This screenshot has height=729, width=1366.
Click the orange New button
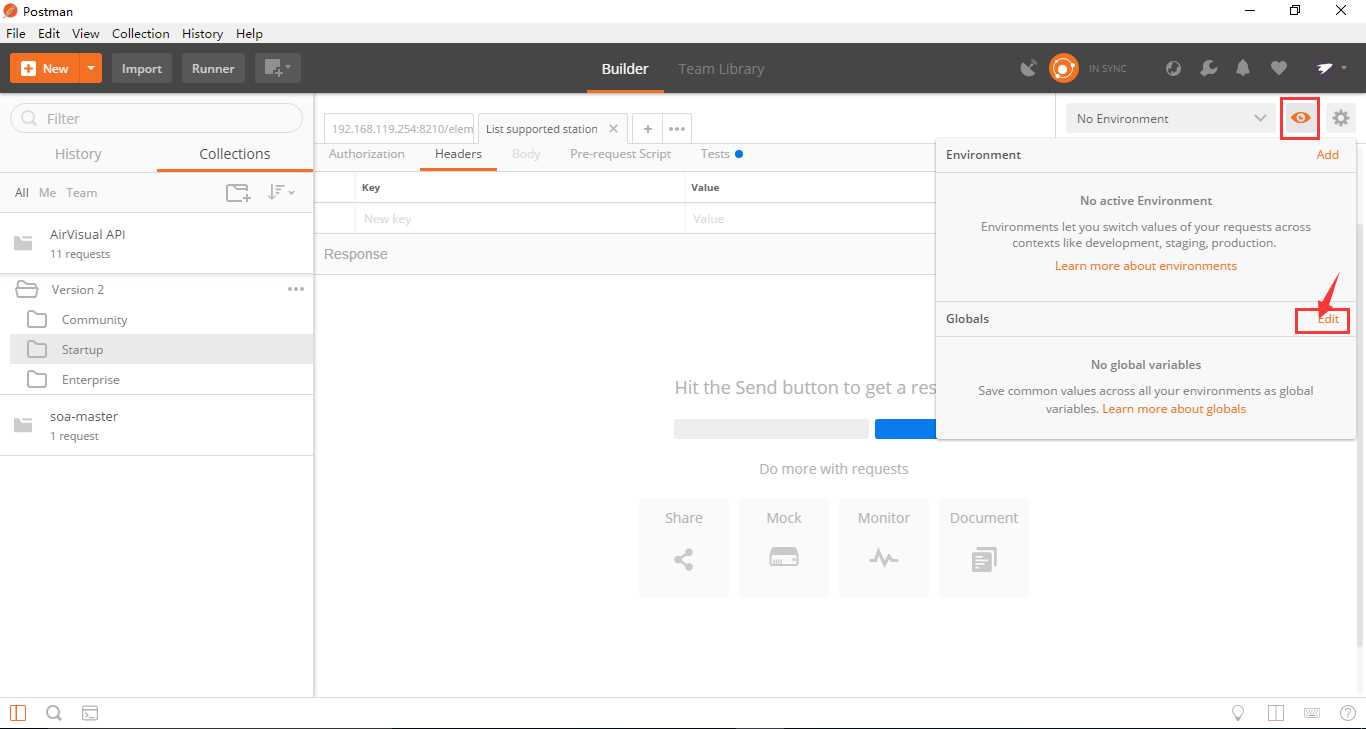45,68
